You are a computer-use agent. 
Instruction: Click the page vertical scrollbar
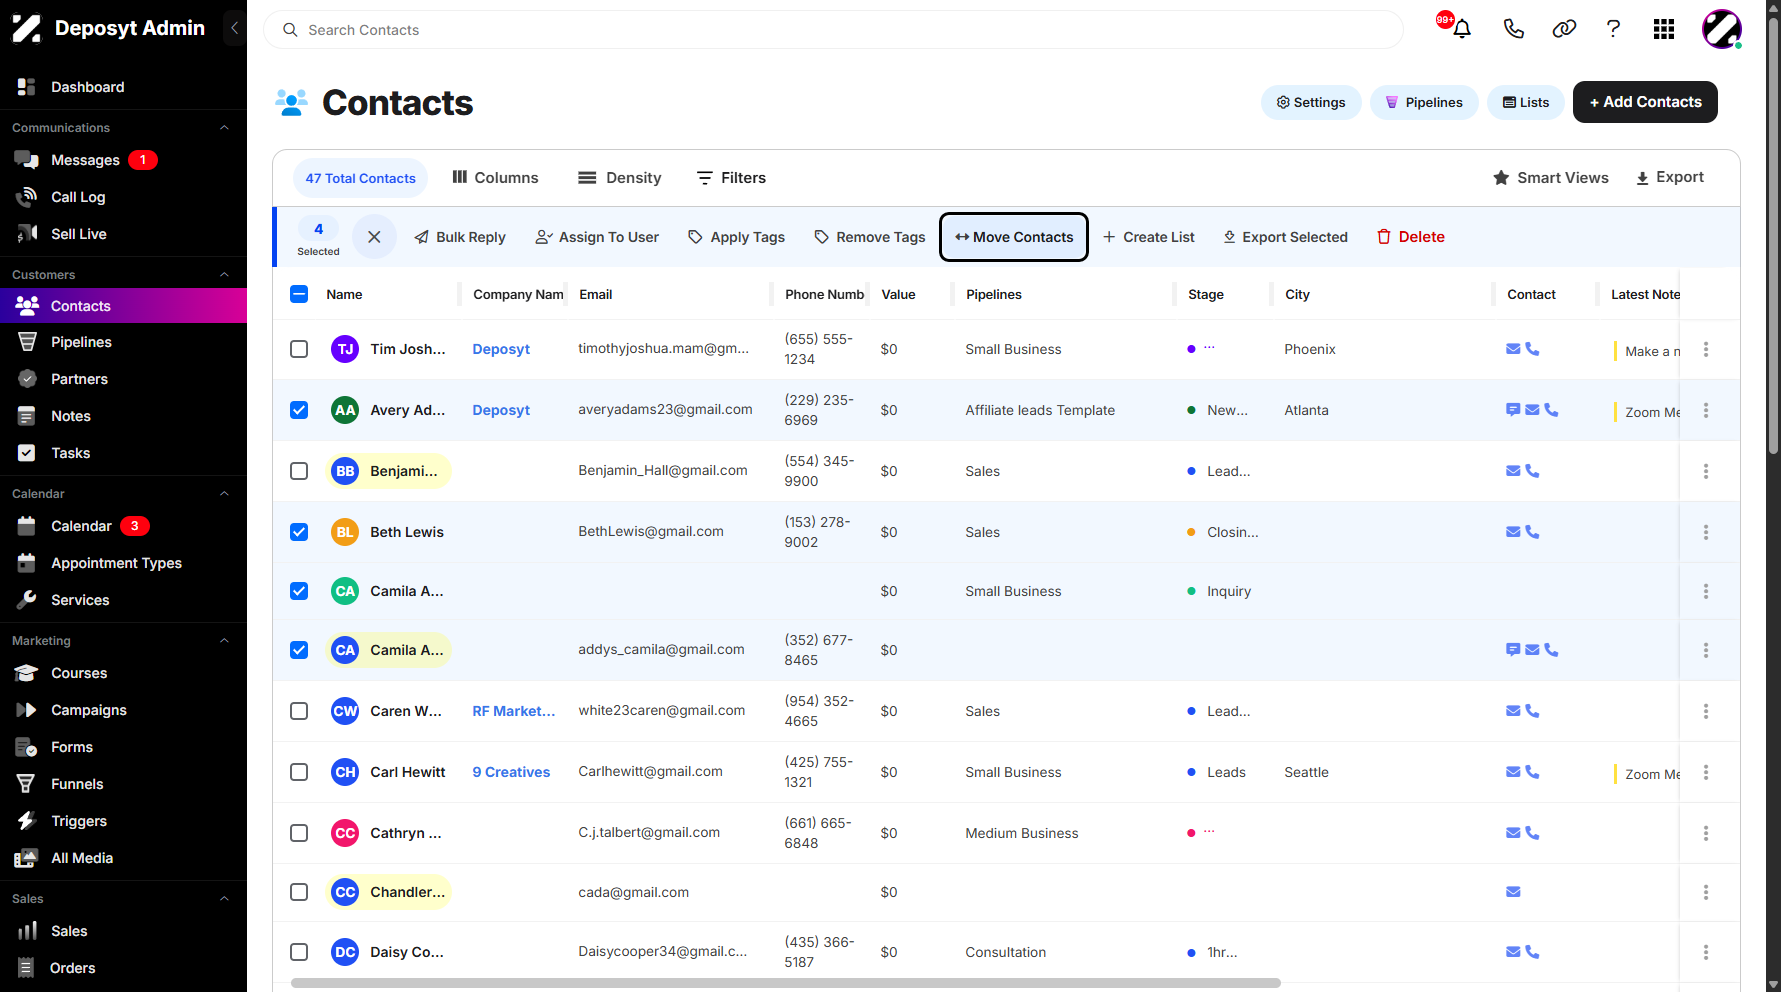coord(1773,235)
